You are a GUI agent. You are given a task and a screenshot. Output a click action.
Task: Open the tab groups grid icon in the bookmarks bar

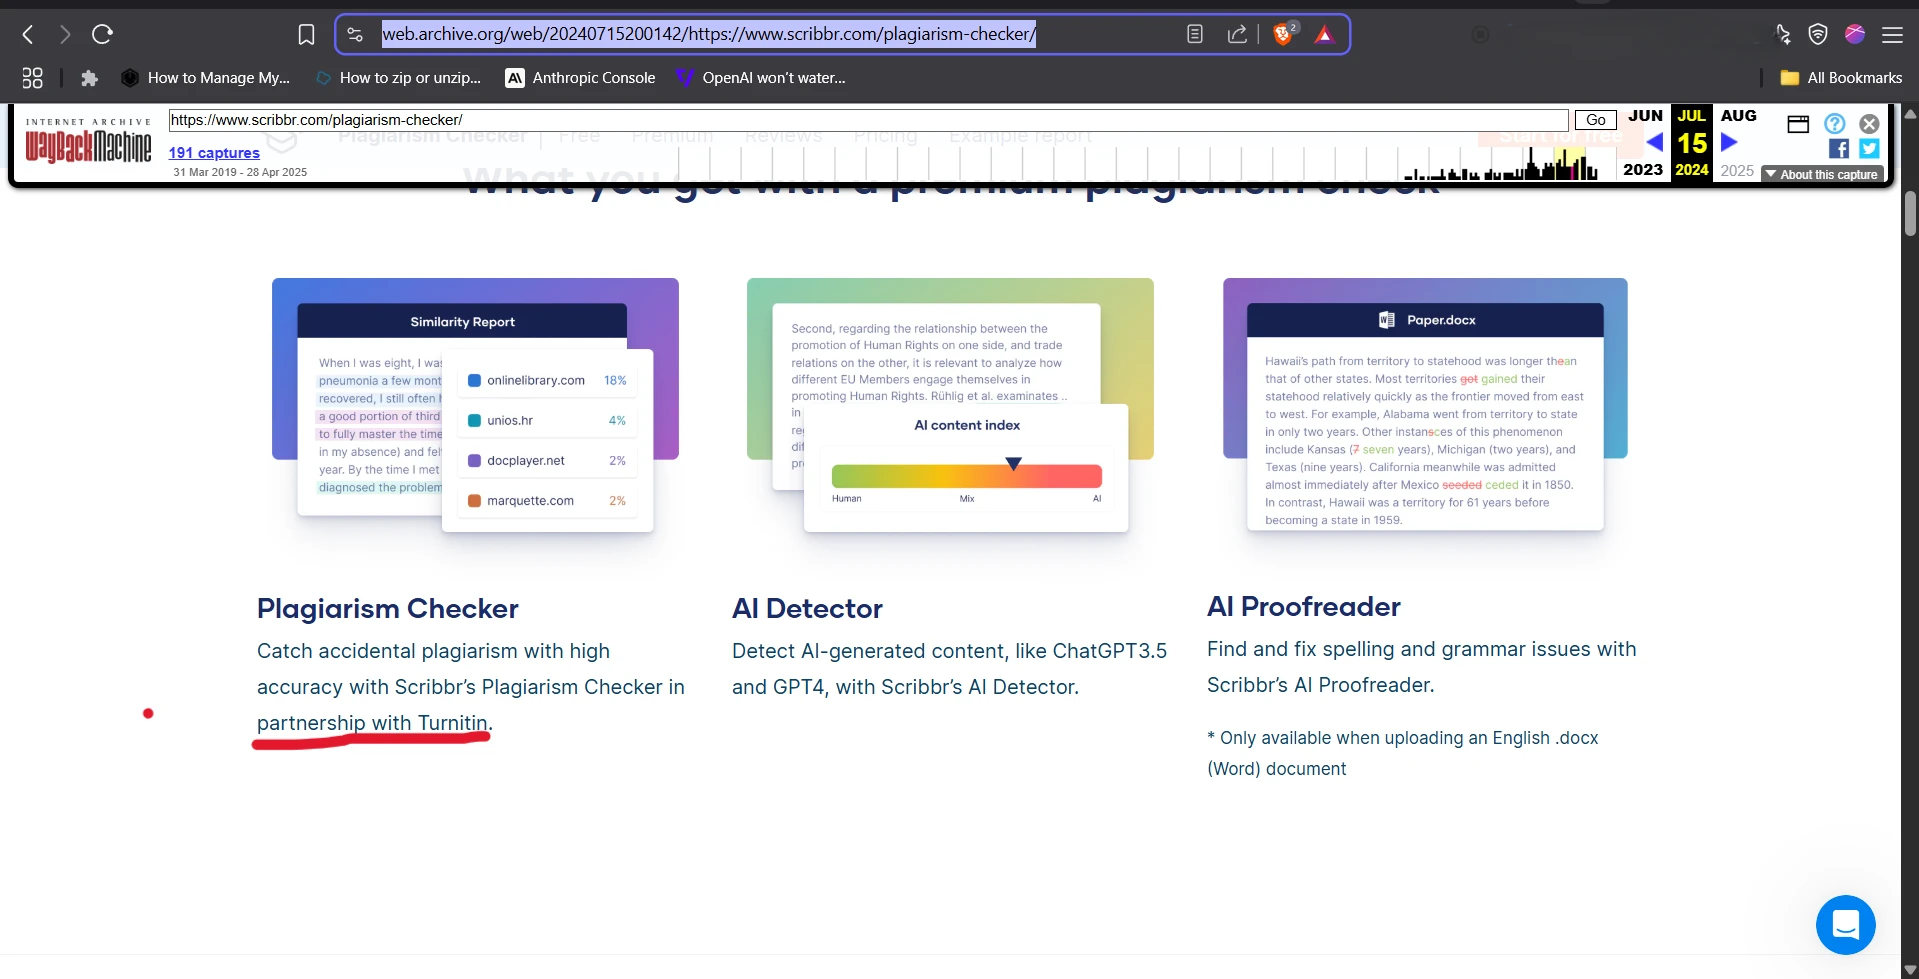click(x=32, y=78)
